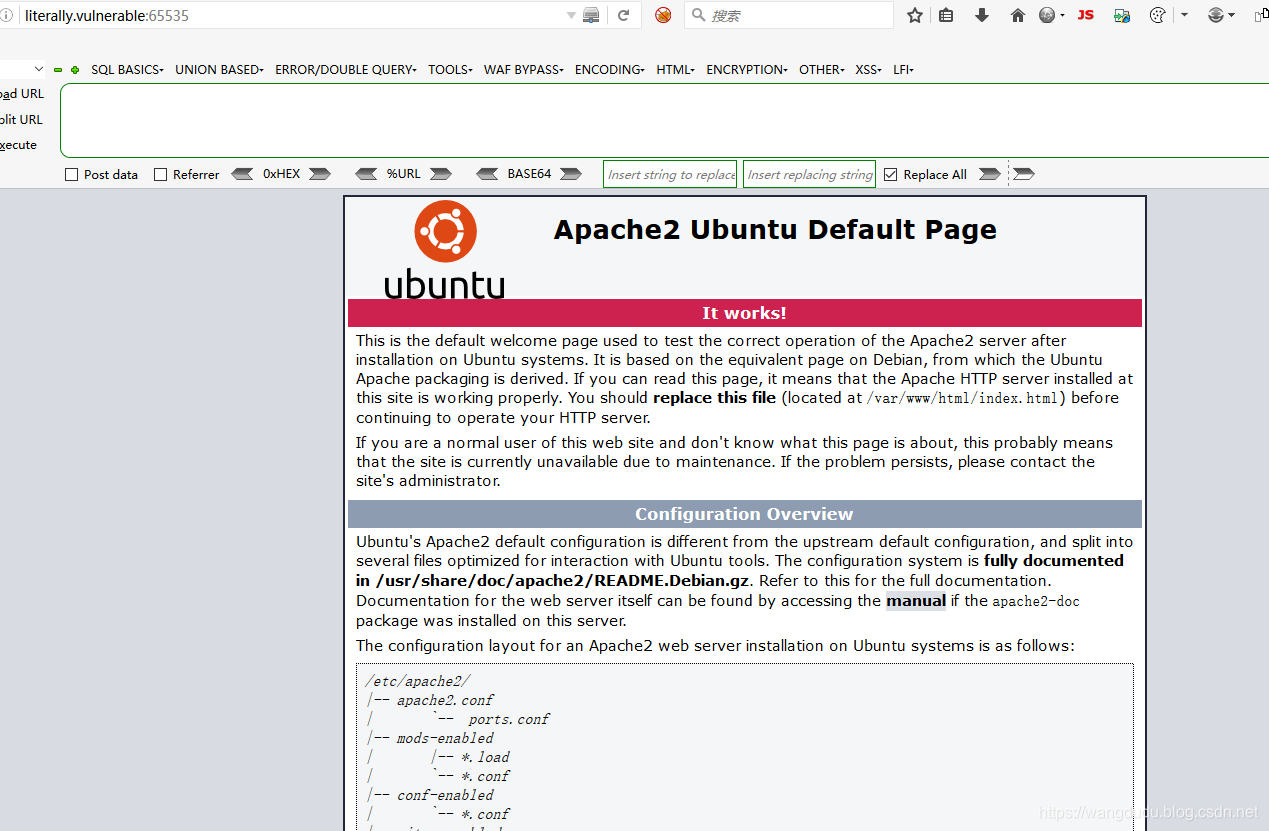Click the 'It works!' banner heading
The image size is (1269, 831).
tap(745, 313)
